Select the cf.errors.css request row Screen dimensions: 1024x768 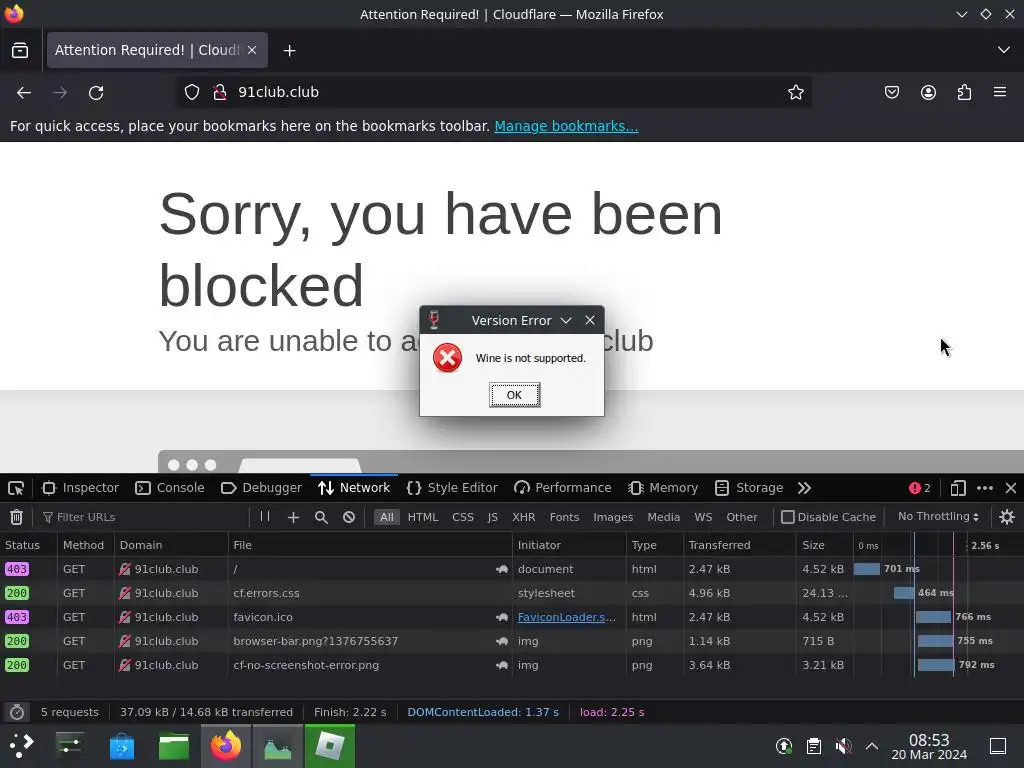coord(512,593)
